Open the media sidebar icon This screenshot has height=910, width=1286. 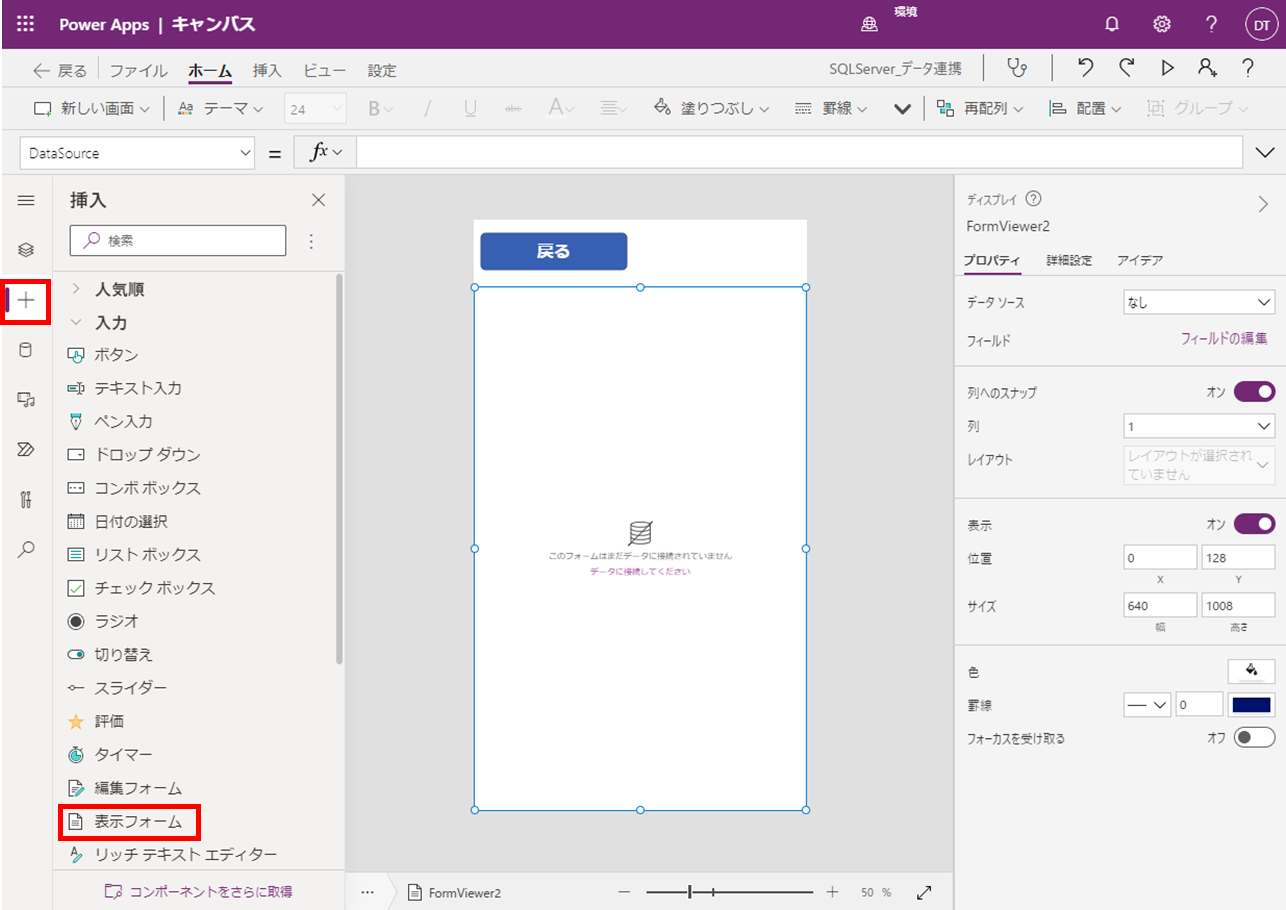(x=26, y=399)
